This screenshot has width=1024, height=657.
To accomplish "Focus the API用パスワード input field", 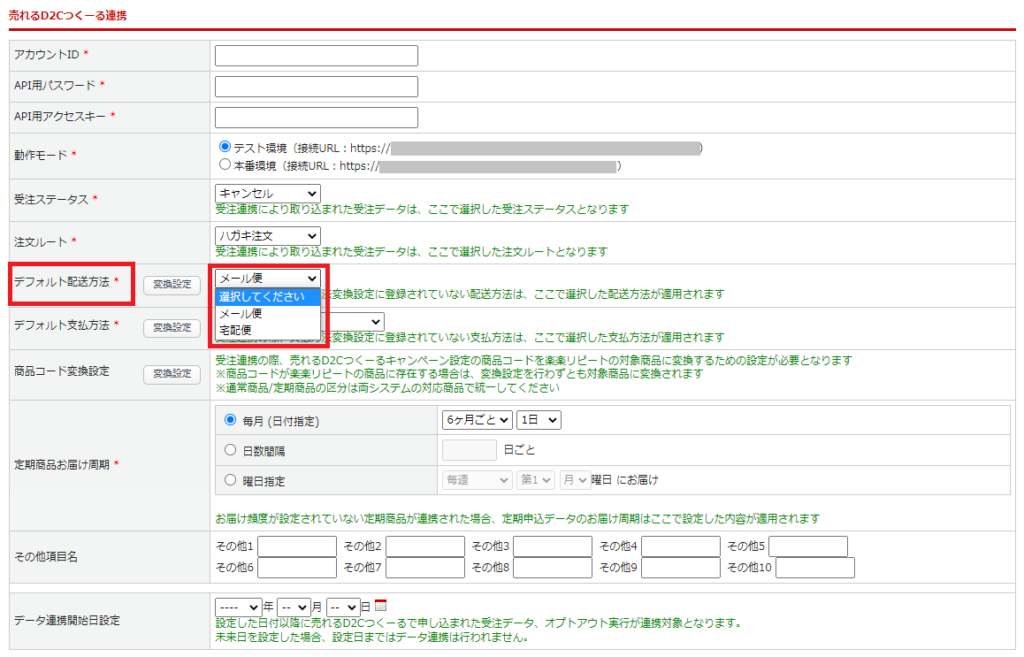I will pos(316,86).
